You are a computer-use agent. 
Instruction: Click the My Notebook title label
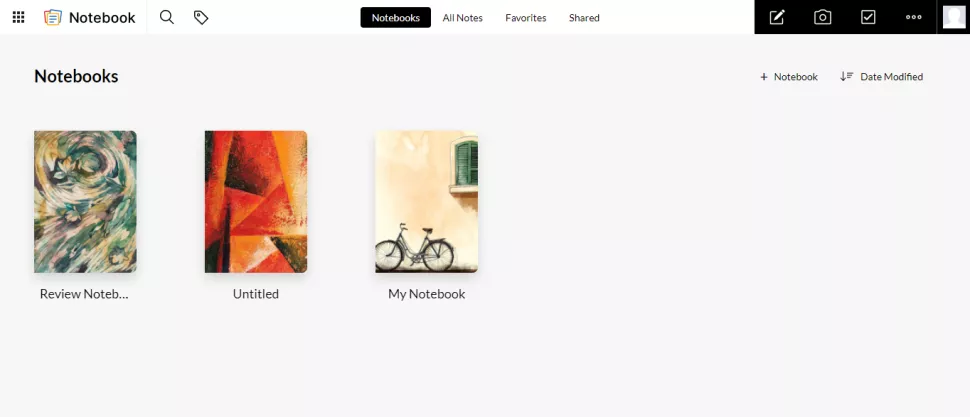click(427, 294)
